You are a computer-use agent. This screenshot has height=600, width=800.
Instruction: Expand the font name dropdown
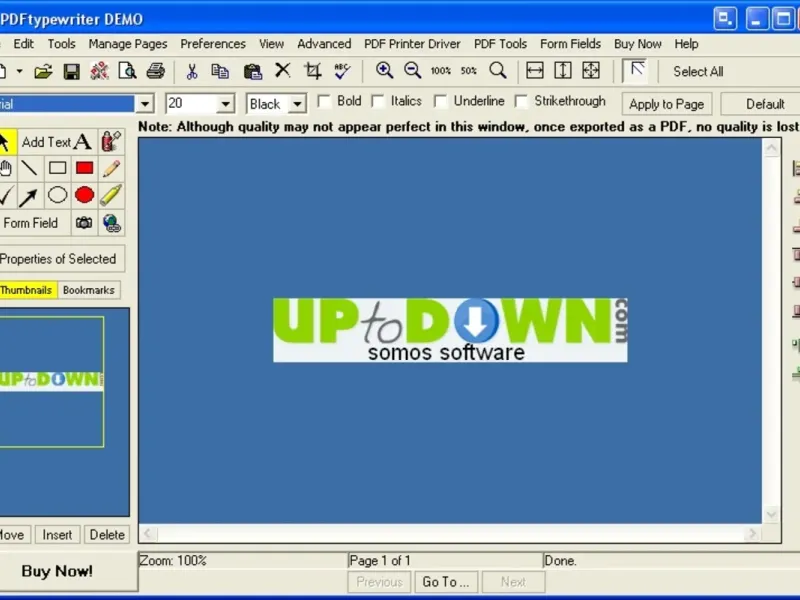click(x=145, y=104)
